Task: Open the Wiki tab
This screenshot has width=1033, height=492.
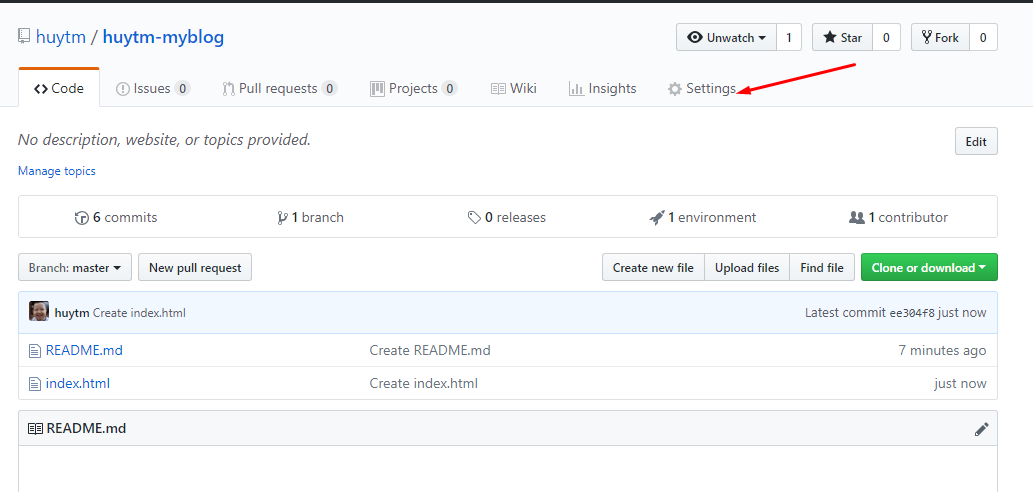Action: pos(514,88)
